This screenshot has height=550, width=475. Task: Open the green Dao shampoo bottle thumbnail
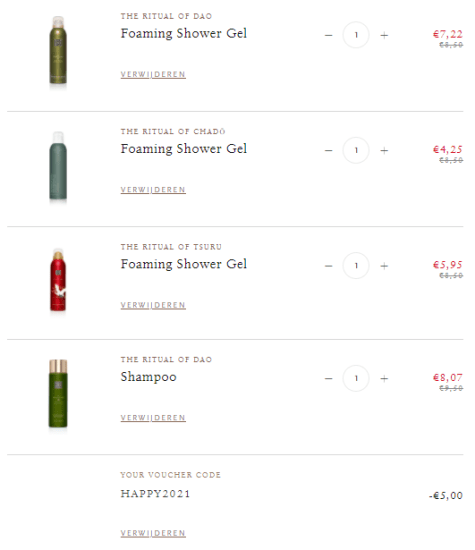[x=58, y=394]
